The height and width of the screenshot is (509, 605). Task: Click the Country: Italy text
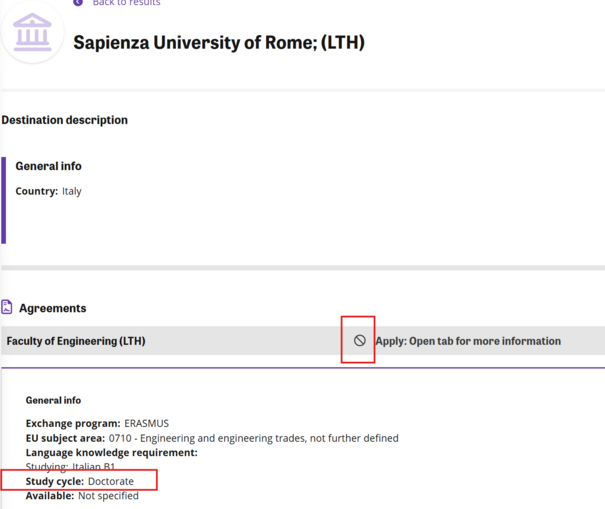pyautogui.click(x=48, y=191)
